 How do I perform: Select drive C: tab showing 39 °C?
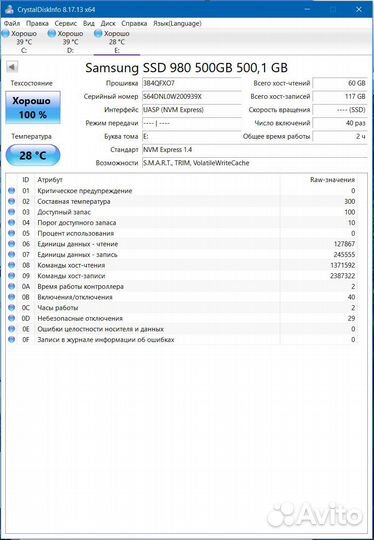(x=23, y=42)
